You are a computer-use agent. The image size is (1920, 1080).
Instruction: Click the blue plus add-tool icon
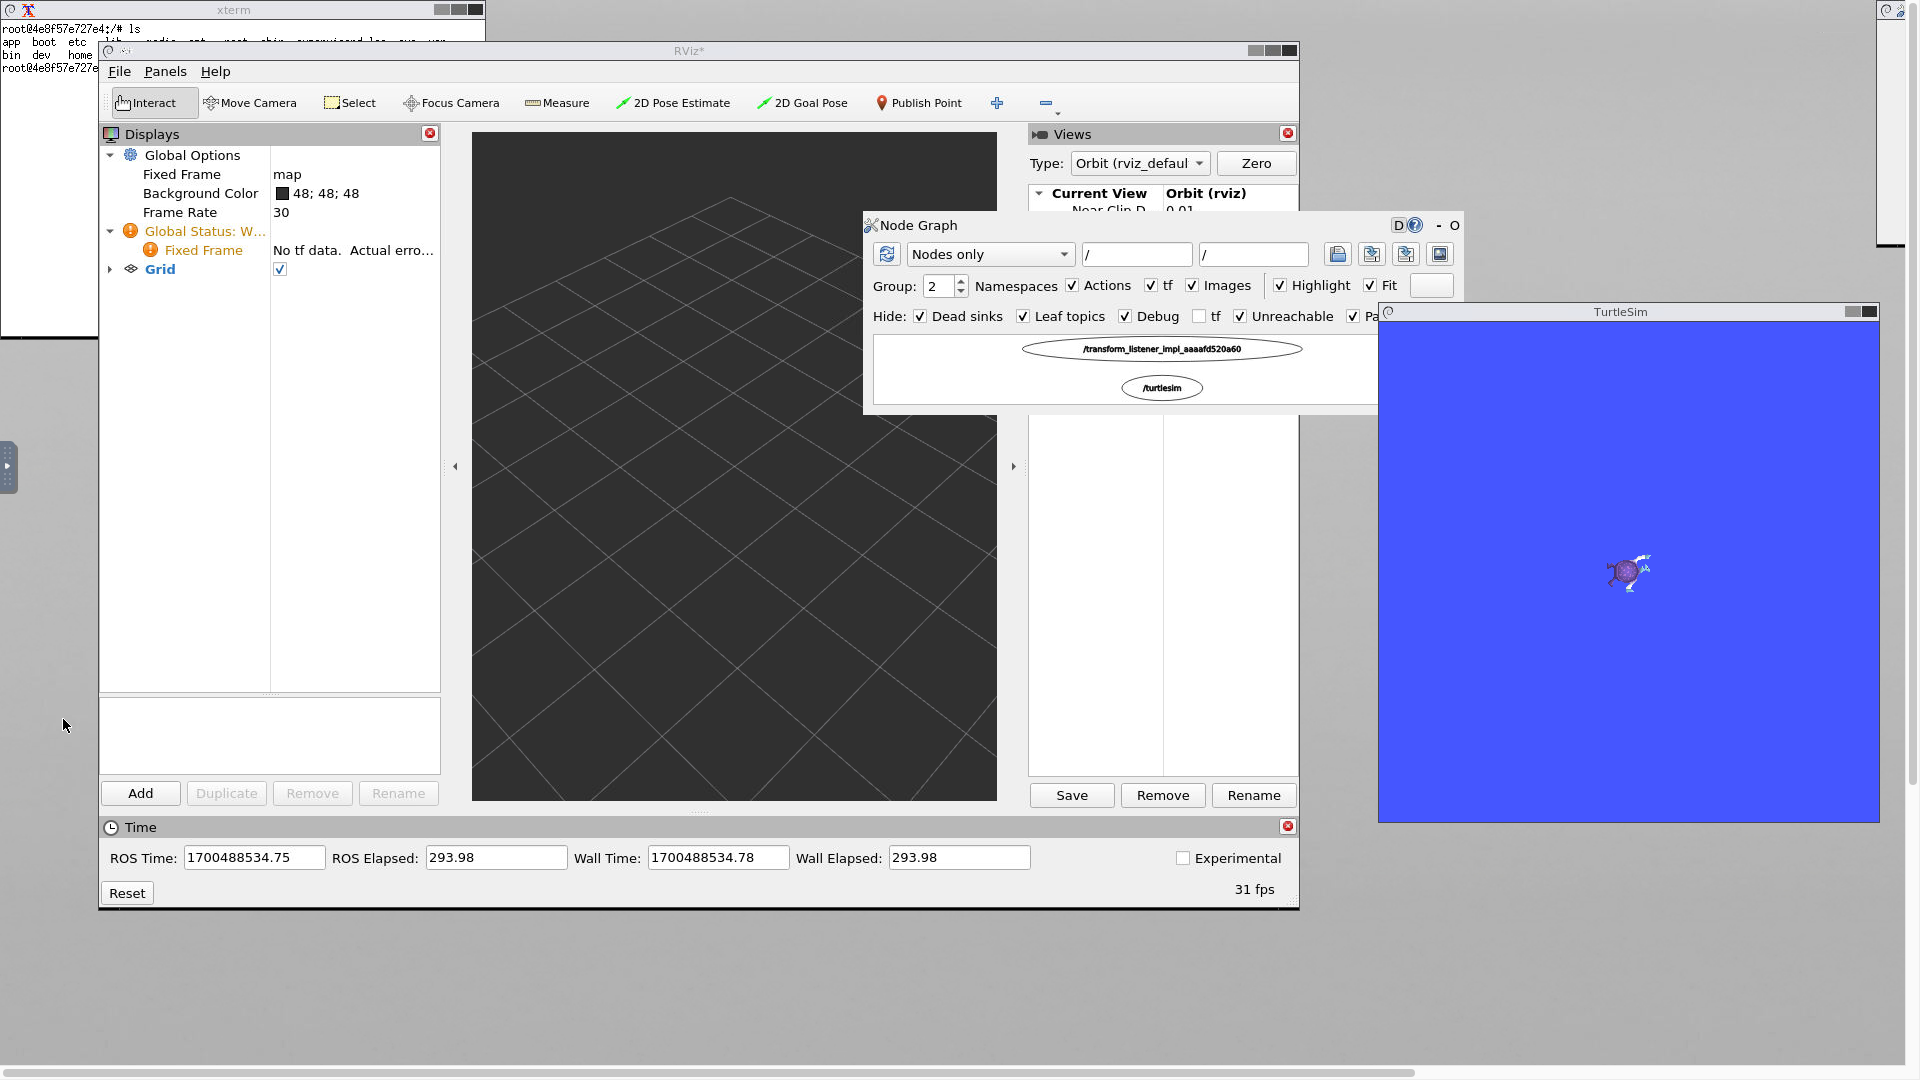tap(997, 103)
